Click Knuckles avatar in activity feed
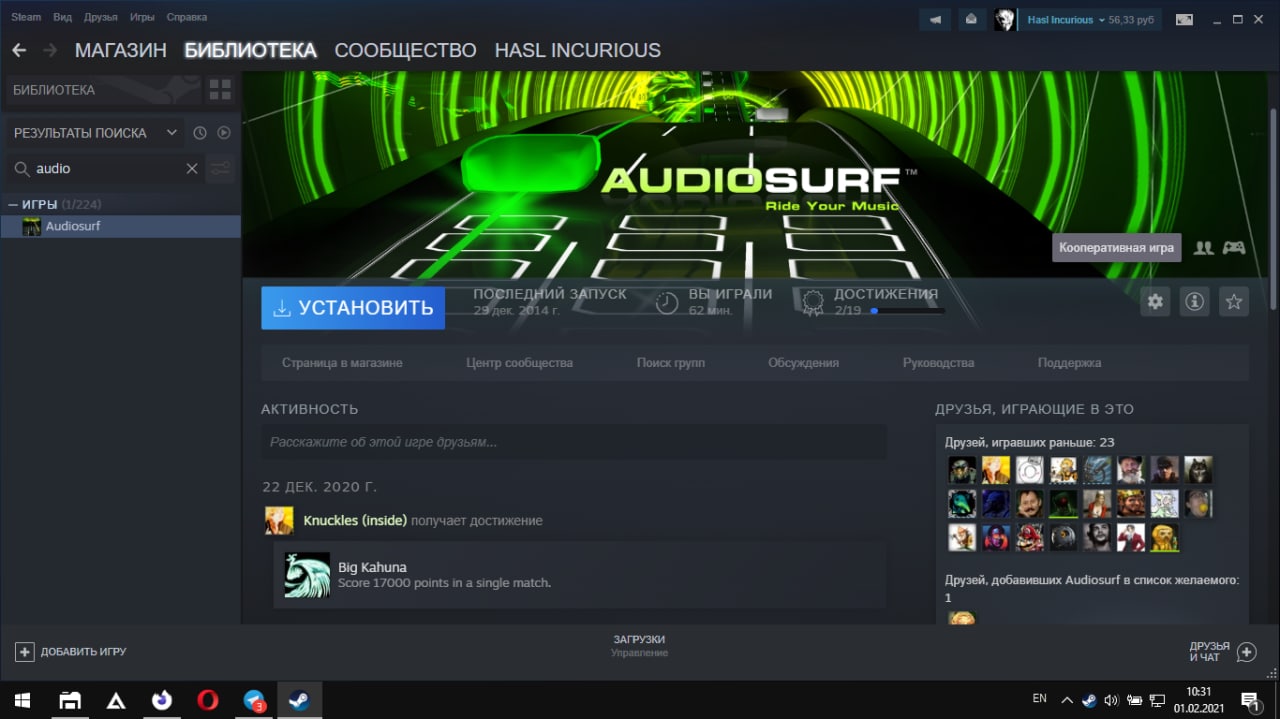Image resolution: width=1280 pixels, height=719 pixels. 279,521
